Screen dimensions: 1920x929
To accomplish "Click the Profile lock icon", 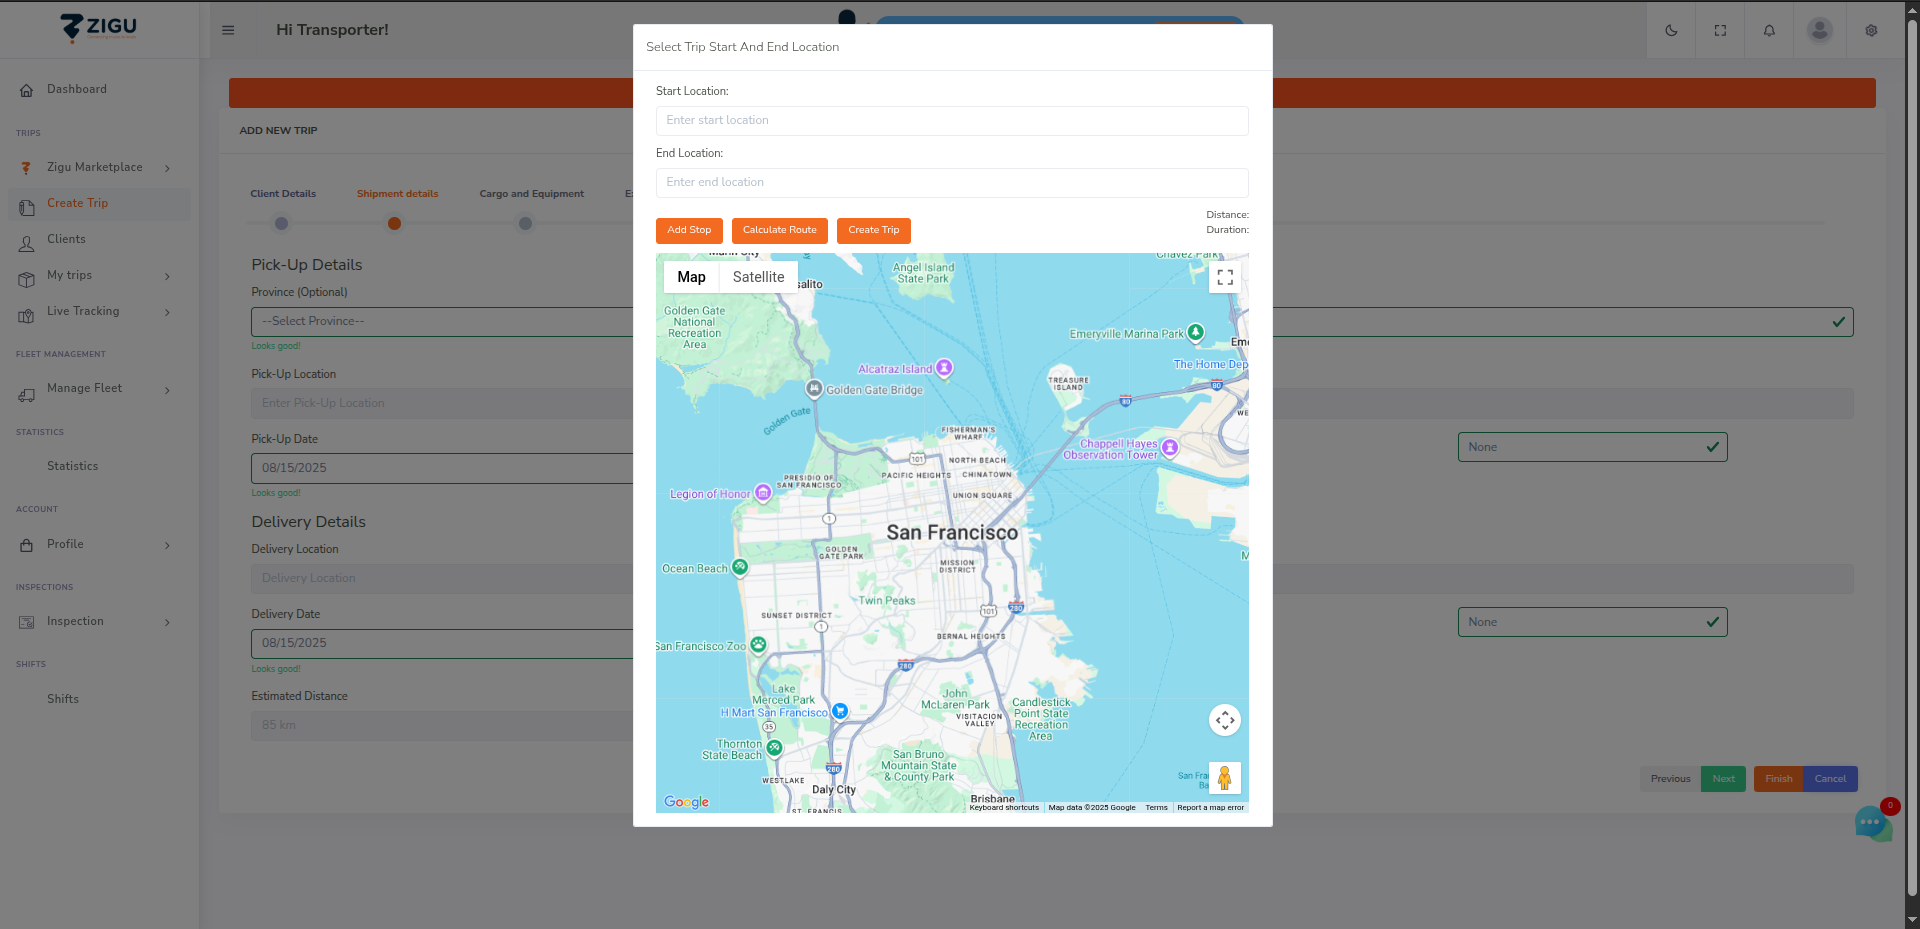I will point(27,545).
